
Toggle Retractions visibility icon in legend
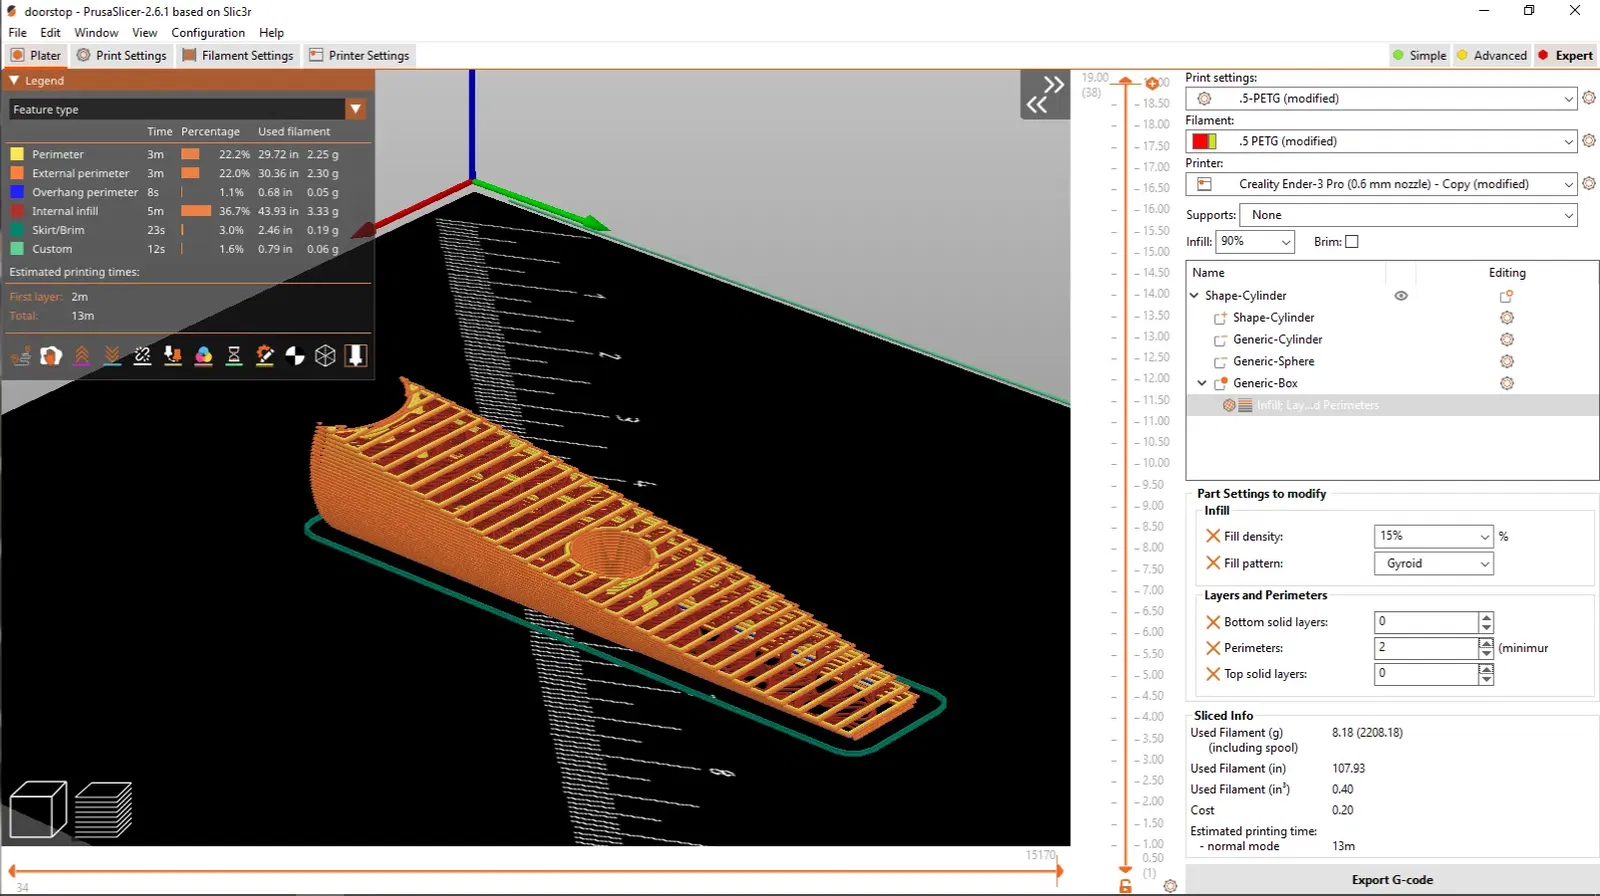tap(82, 355)
